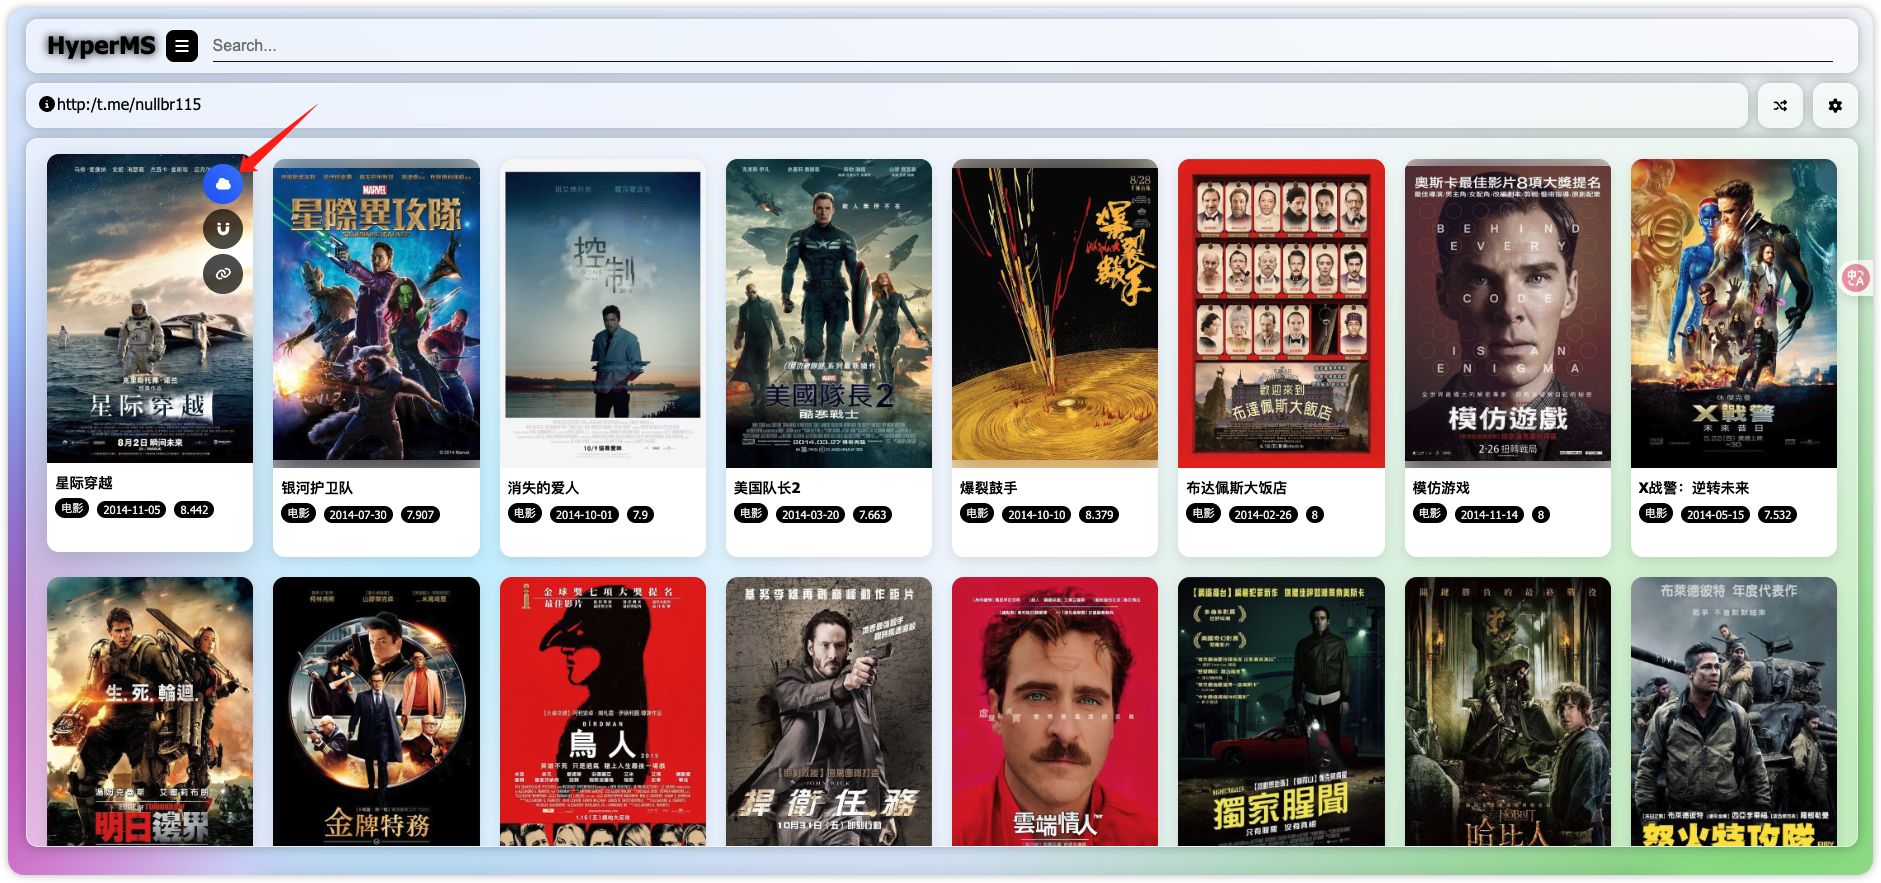Click the blue cloud icon on Interstellar poster
Image resolution: width=1881 pixels, height=883 pixels.
223,184
